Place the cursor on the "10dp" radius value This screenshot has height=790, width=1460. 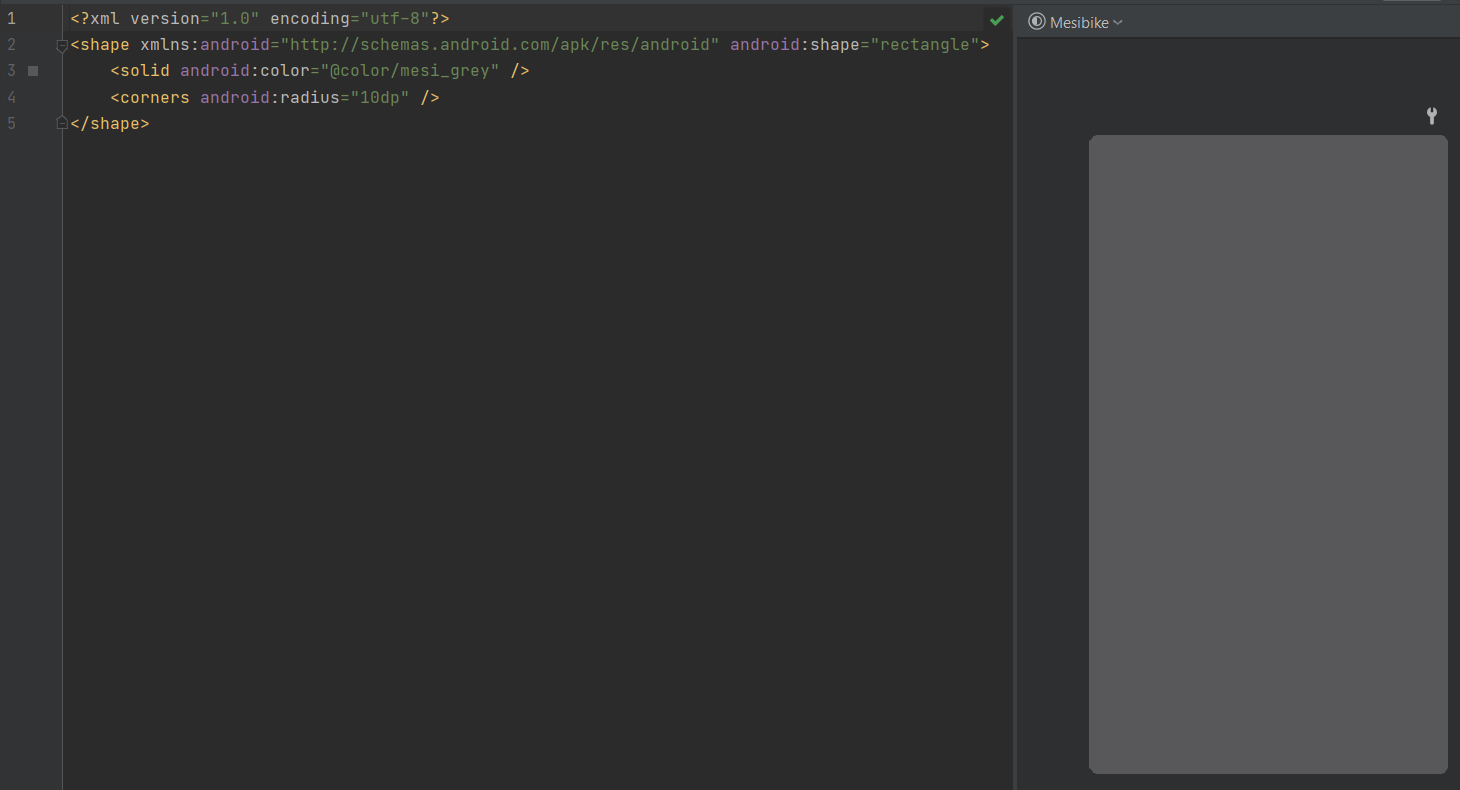coord(380,97)
